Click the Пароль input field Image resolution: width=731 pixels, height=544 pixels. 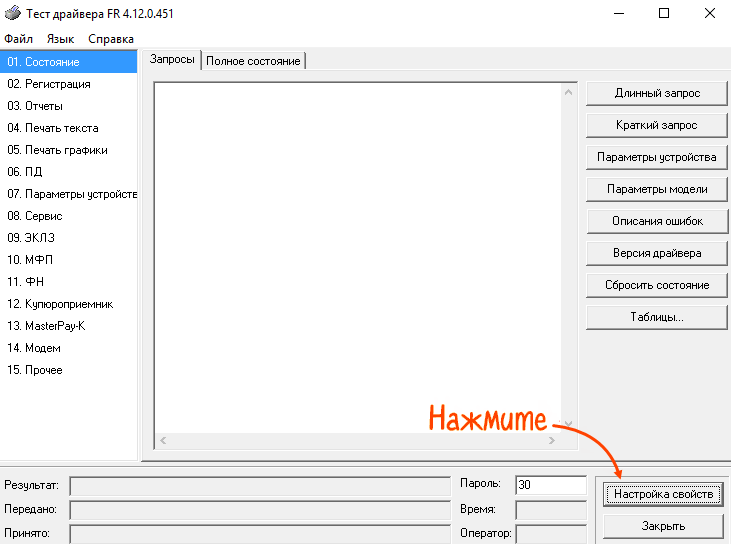(550, 485)
